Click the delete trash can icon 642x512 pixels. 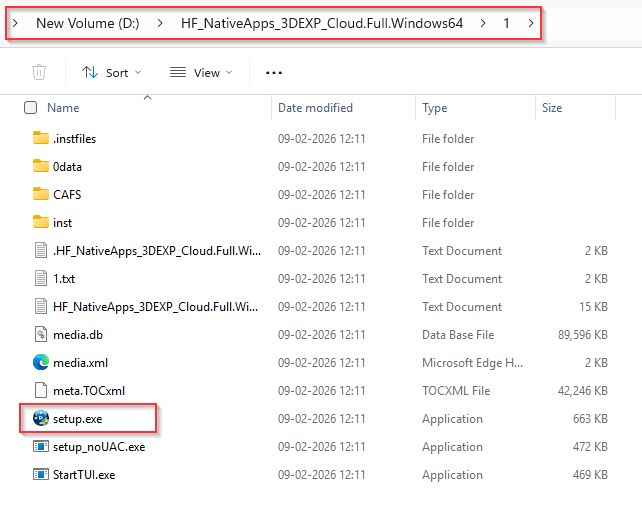point(39,72)
